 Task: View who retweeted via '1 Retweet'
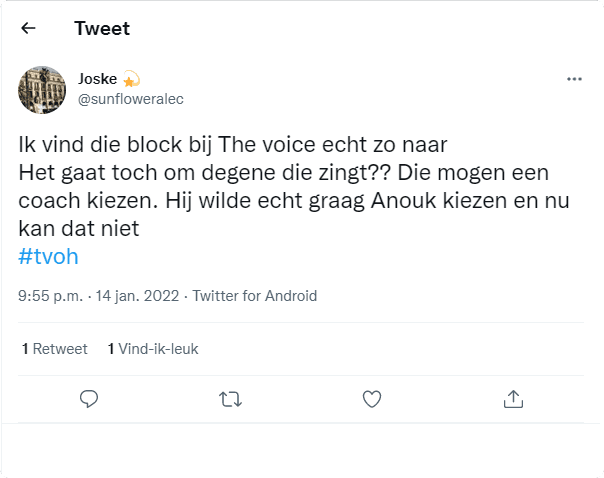click(x=54, y=349)
